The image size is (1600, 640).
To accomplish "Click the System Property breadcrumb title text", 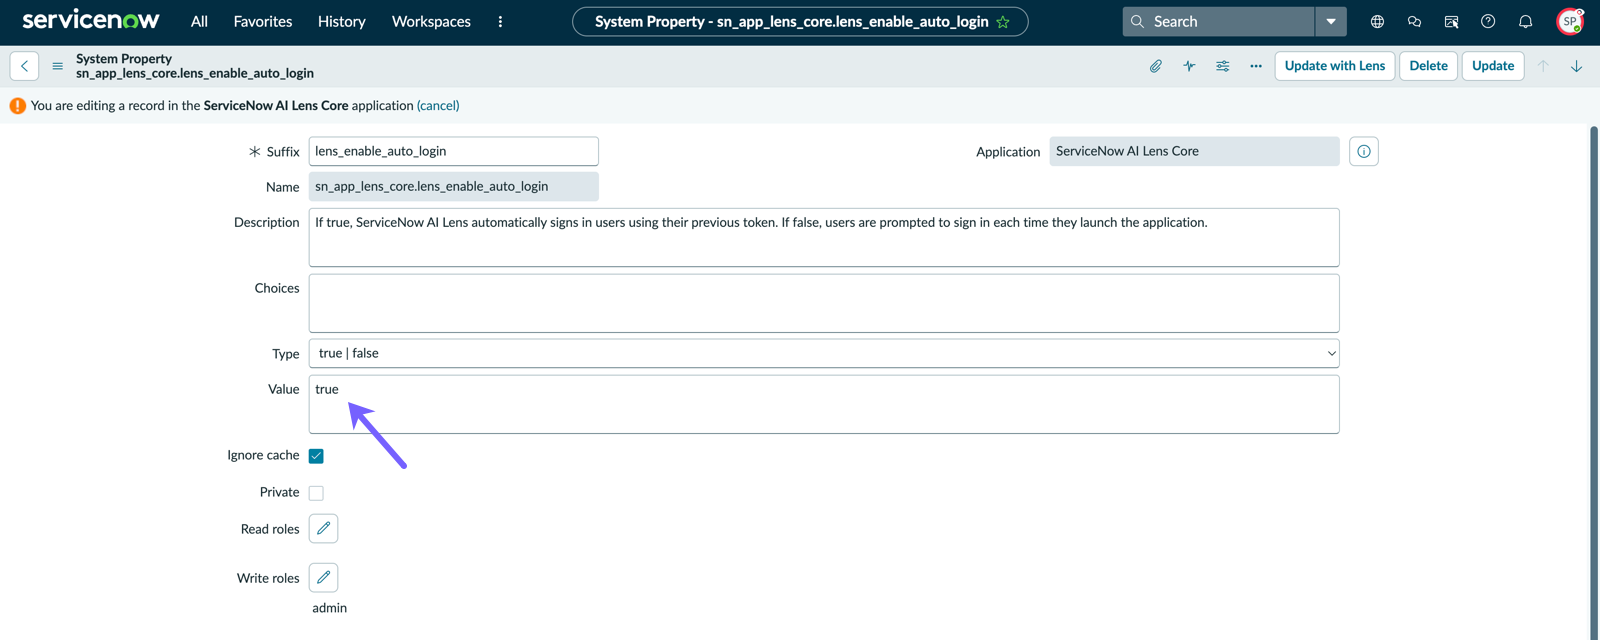I will [124, 59].
